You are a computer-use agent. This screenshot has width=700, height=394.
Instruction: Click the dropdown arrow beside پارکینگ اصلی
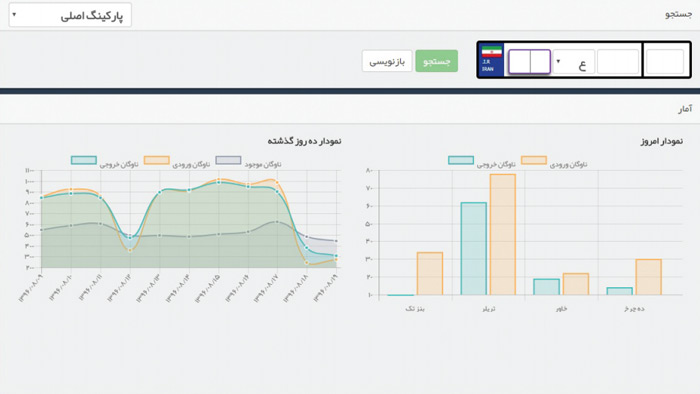14,15
